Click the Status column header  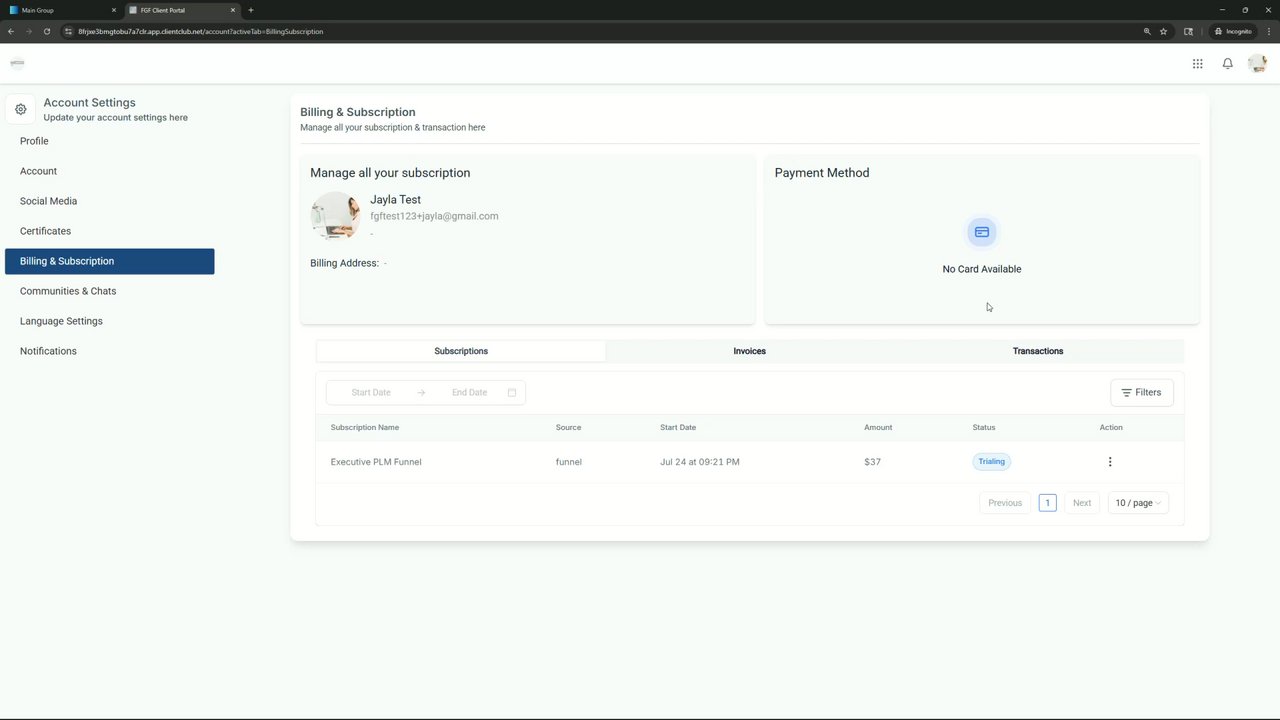[x=984, y=427]
